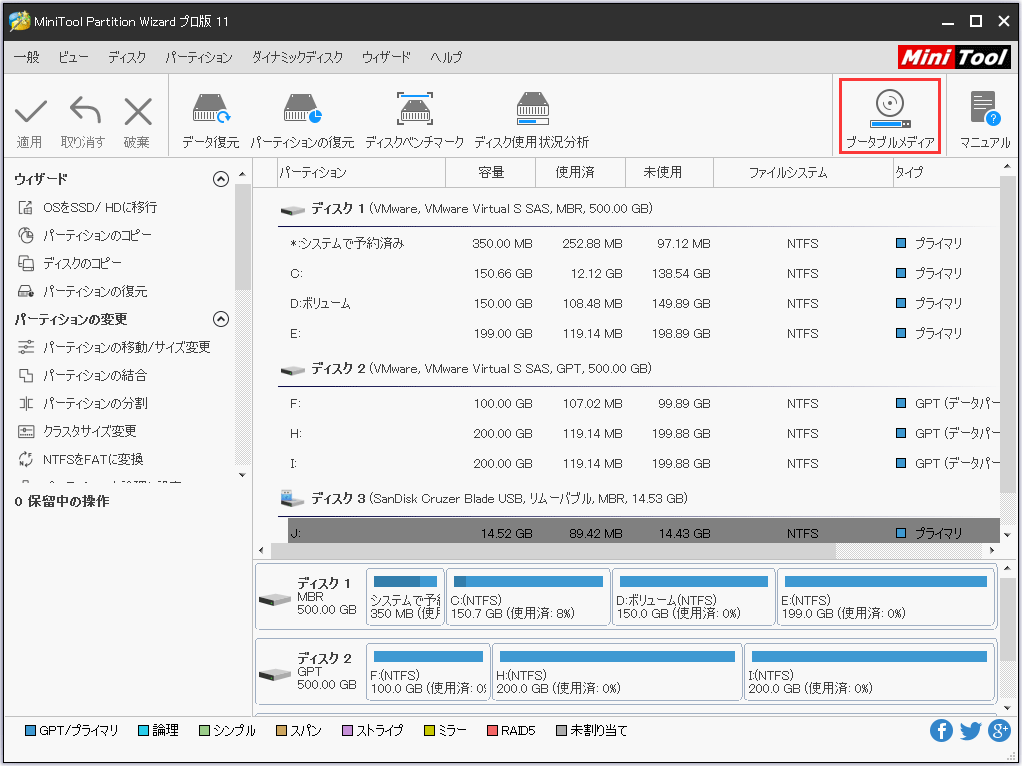Open the Dynamic Disk (ダイナミックディスク) menu
This screenshot has height=766, width=1022.
[297, 57]
